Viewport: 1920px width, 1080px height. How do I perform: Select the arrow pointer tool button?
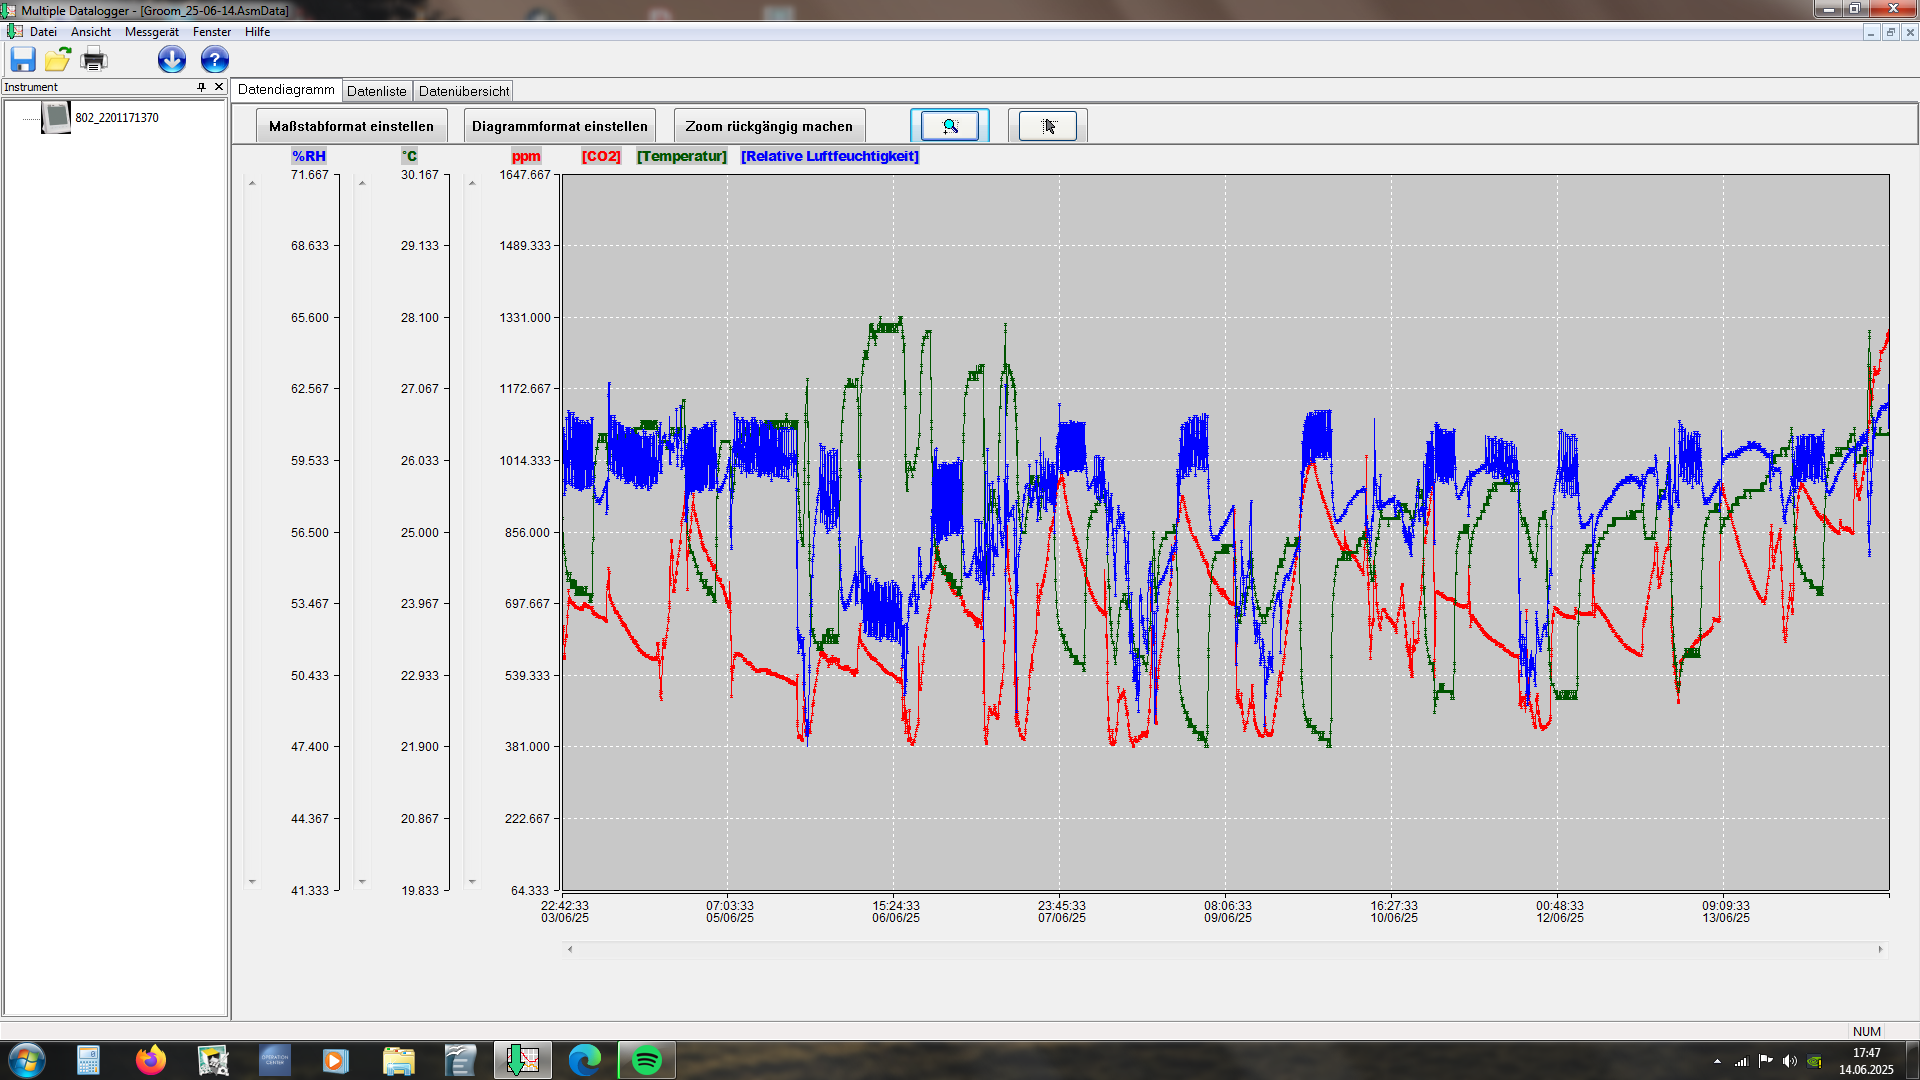1048,126
